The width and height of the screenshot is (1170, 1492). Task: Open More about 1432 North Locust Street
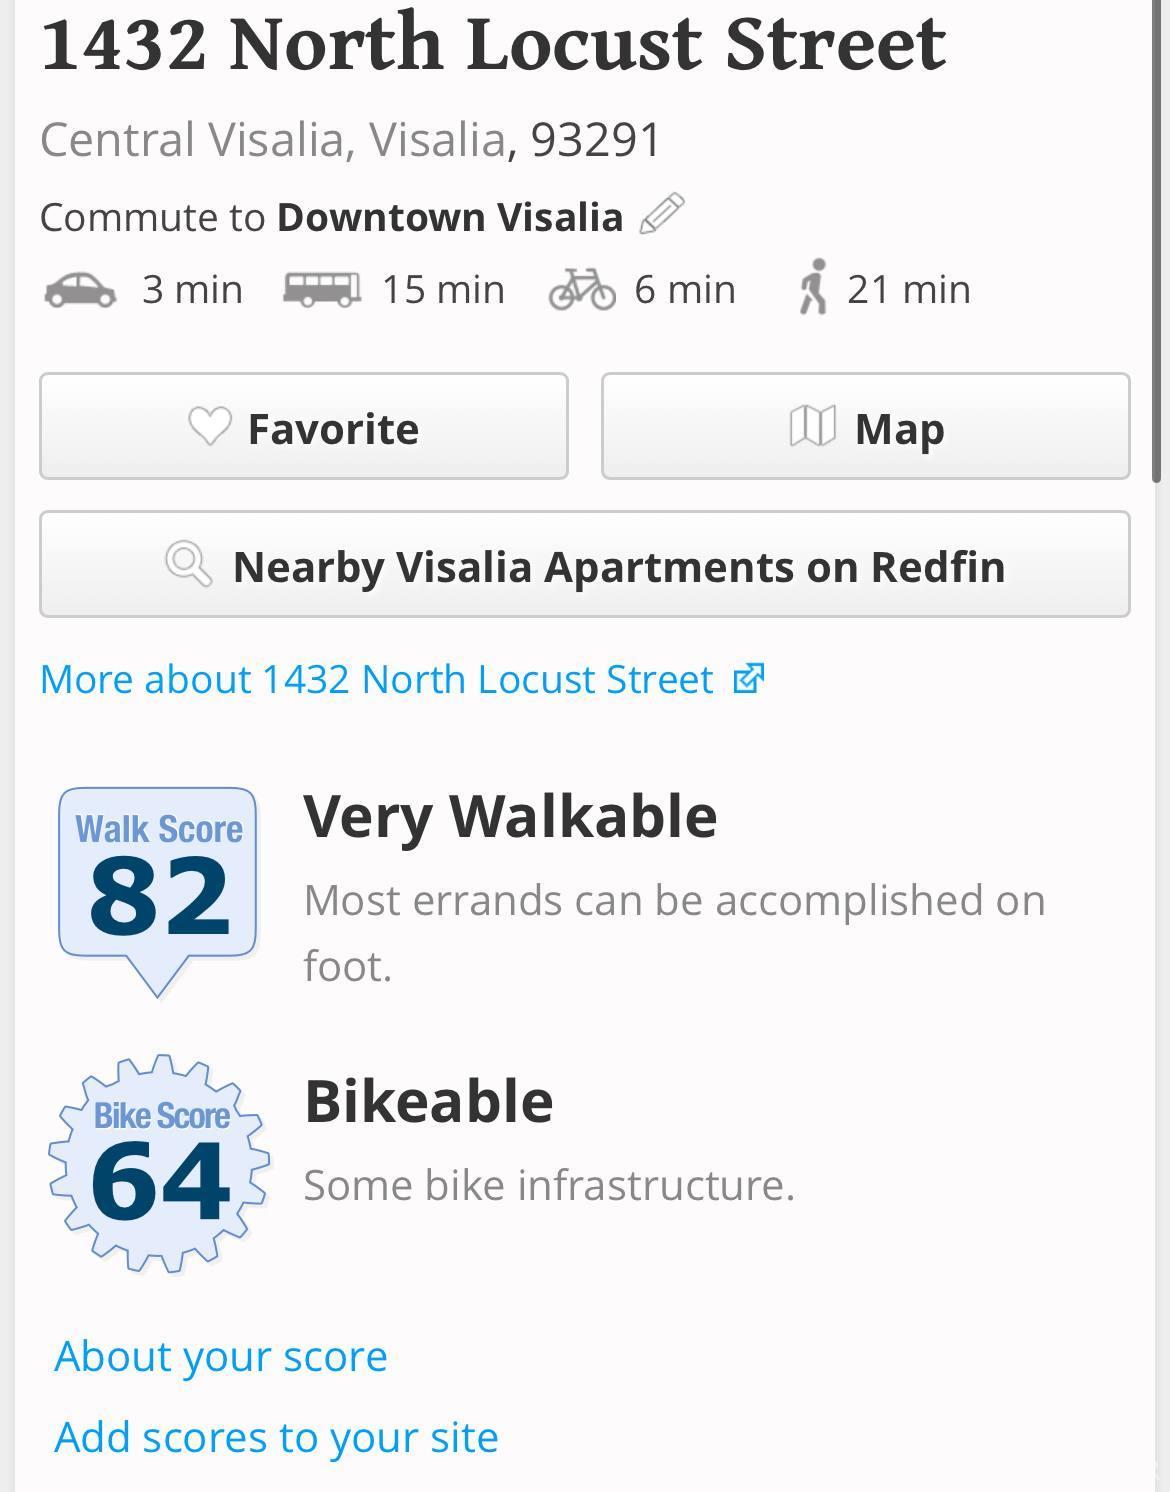click(x=377, y=680)
